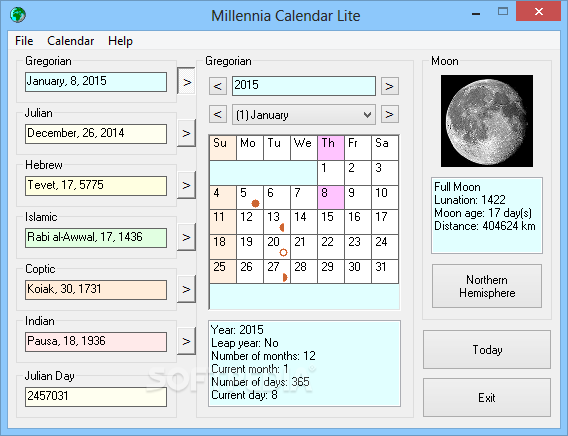568x436 pixels.
Task: Click the Today button
Action: (487, 349)
